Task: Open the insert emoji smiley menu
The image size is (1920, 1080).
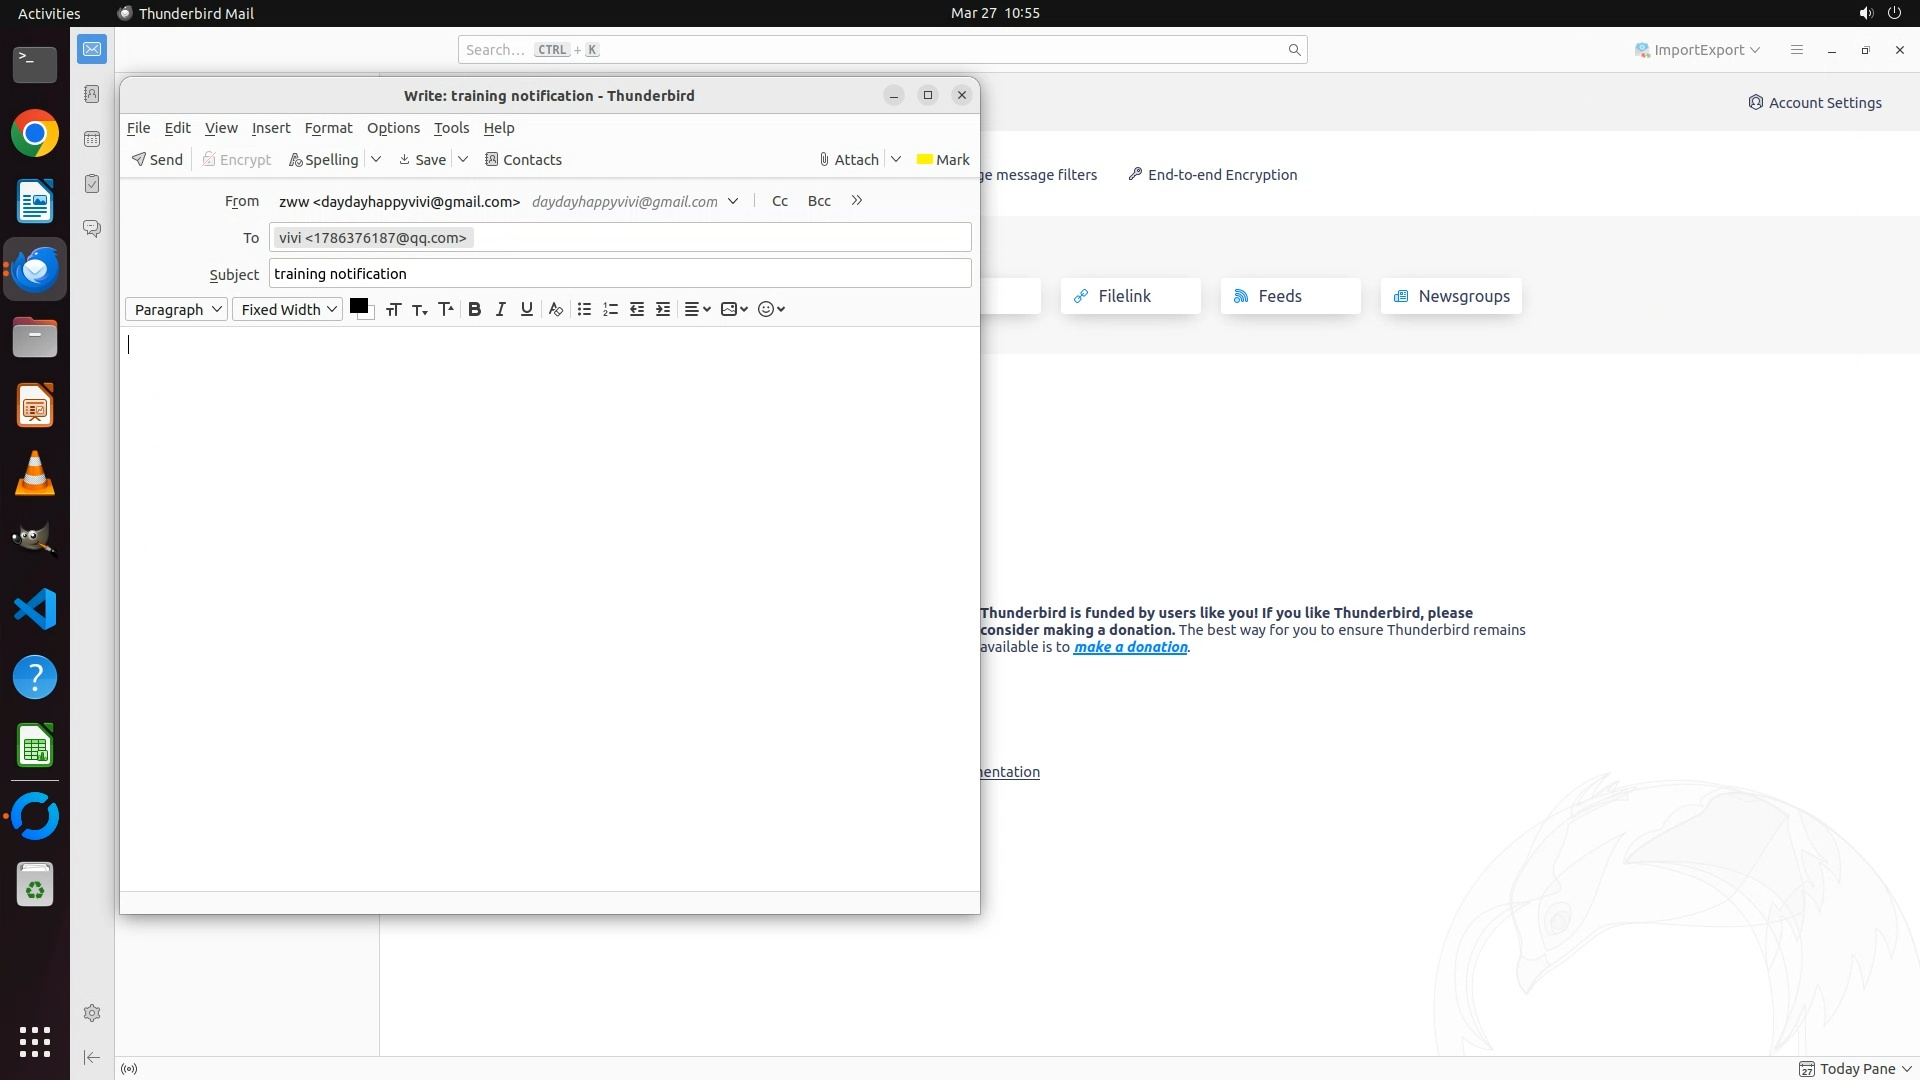Action: (x=771, y=309)
